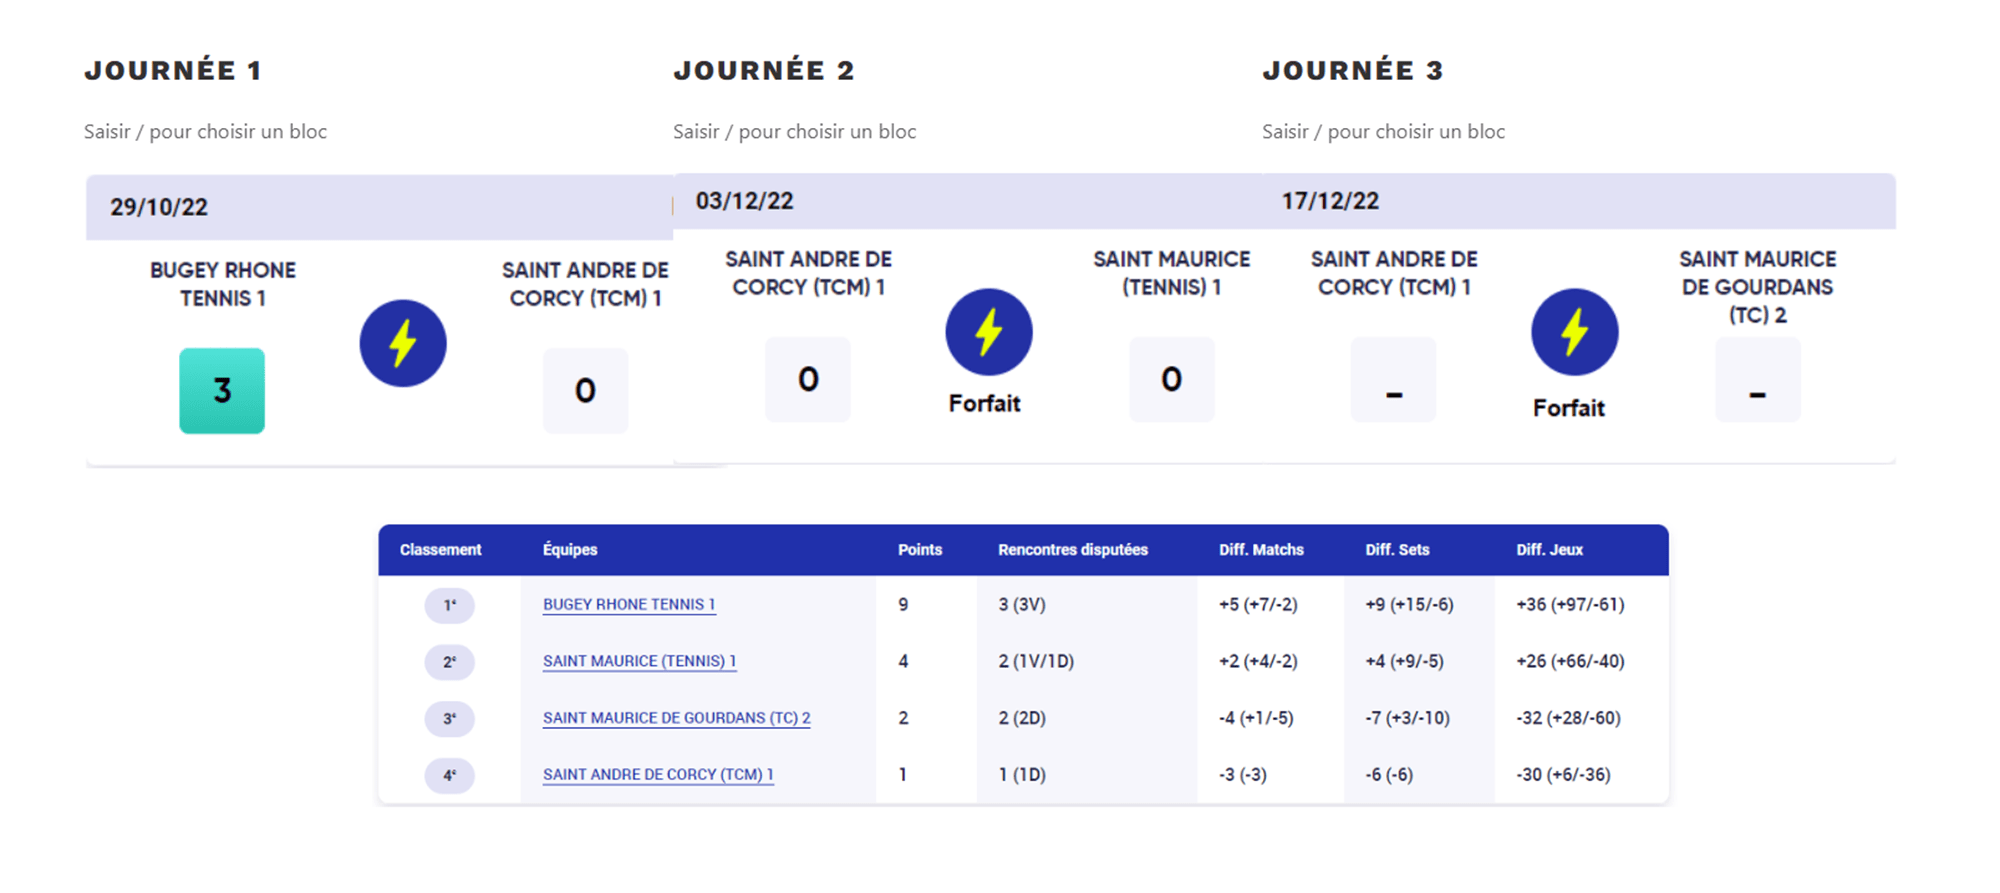Viewport: 2000px width, 893px height.
Task: Click the lightning icon in Journée 3 match
Action: 1574,332
